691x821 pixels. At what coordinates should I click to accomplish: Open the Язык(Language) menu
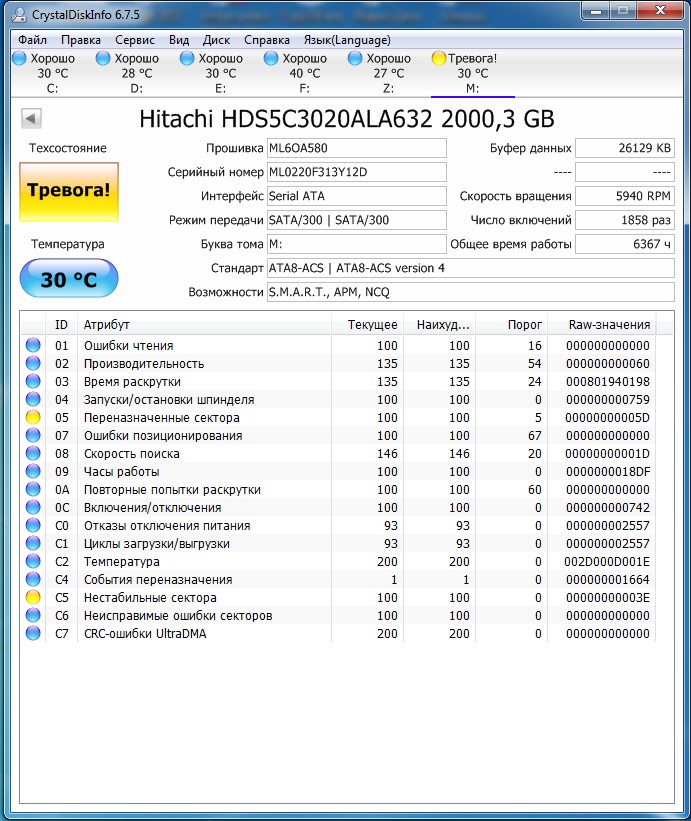pyautogui.click(x=347, y=40)
